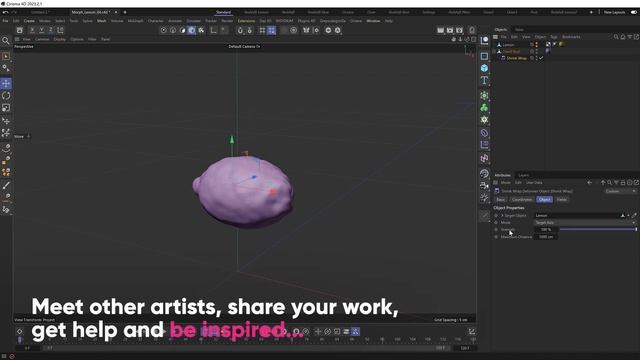640x360 pixels.
Task: Switch to the Takes tab
Action: pos(519,29)
